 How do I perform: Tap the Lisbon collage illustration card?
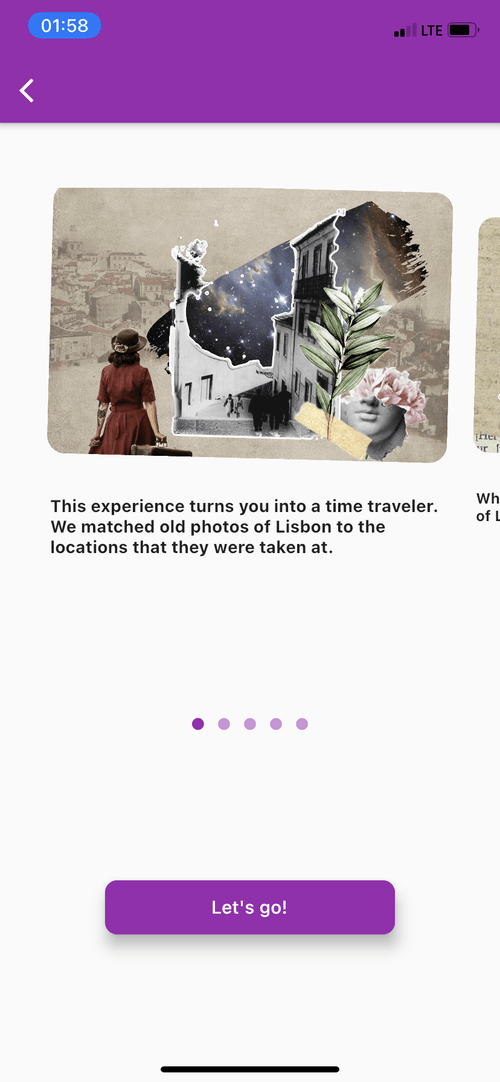250,324
